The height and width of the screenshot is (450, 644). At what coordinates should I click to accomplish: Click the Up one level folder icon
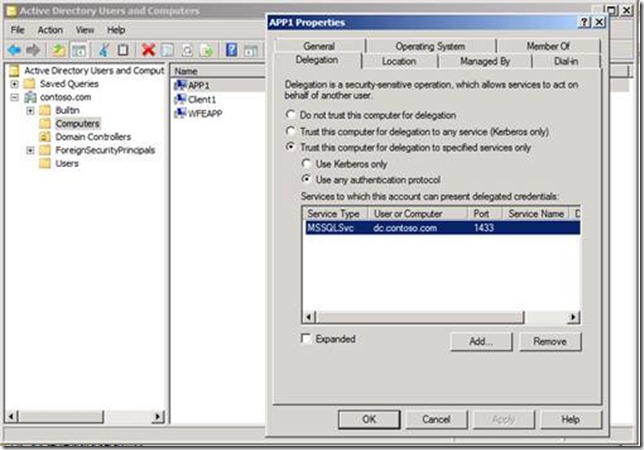tap(60, 49)
